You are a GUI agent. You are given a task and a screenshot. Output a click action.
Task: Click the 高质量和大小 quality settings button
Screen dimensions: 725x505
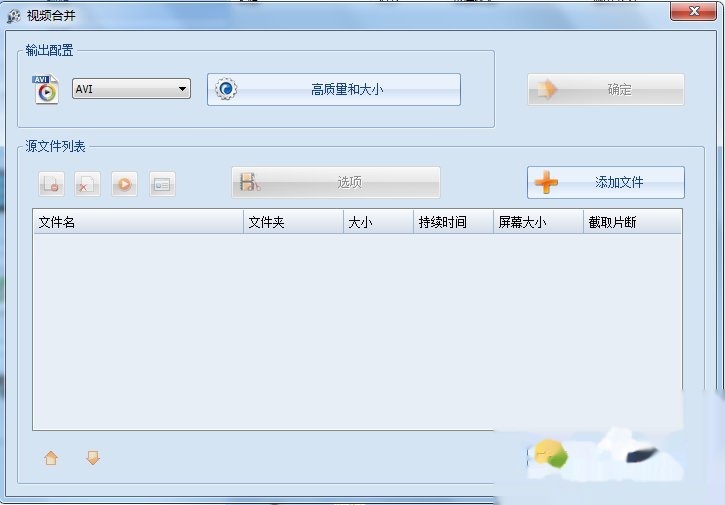(x=334, y=89)
